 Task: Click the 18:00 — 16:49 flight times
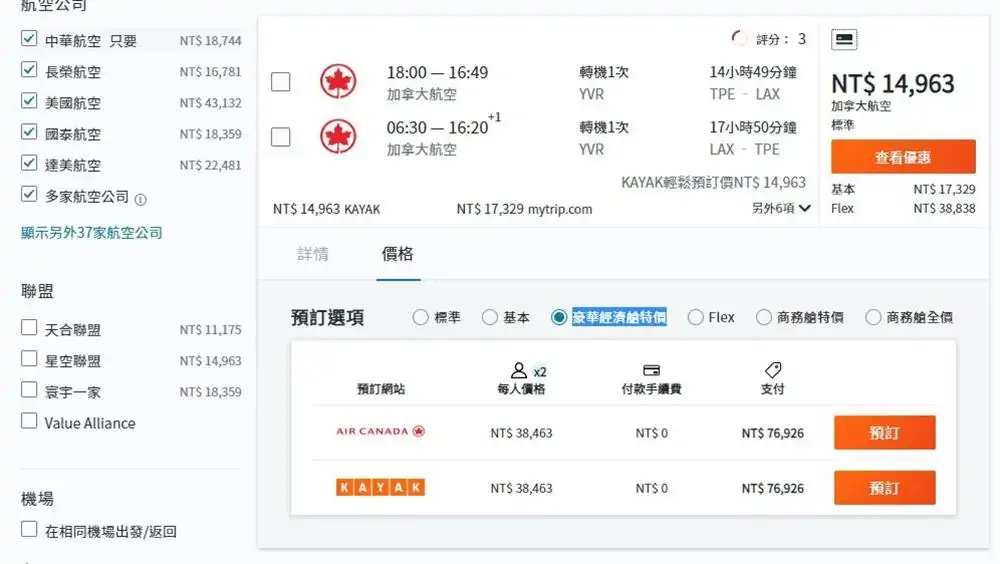click(438, 72)
